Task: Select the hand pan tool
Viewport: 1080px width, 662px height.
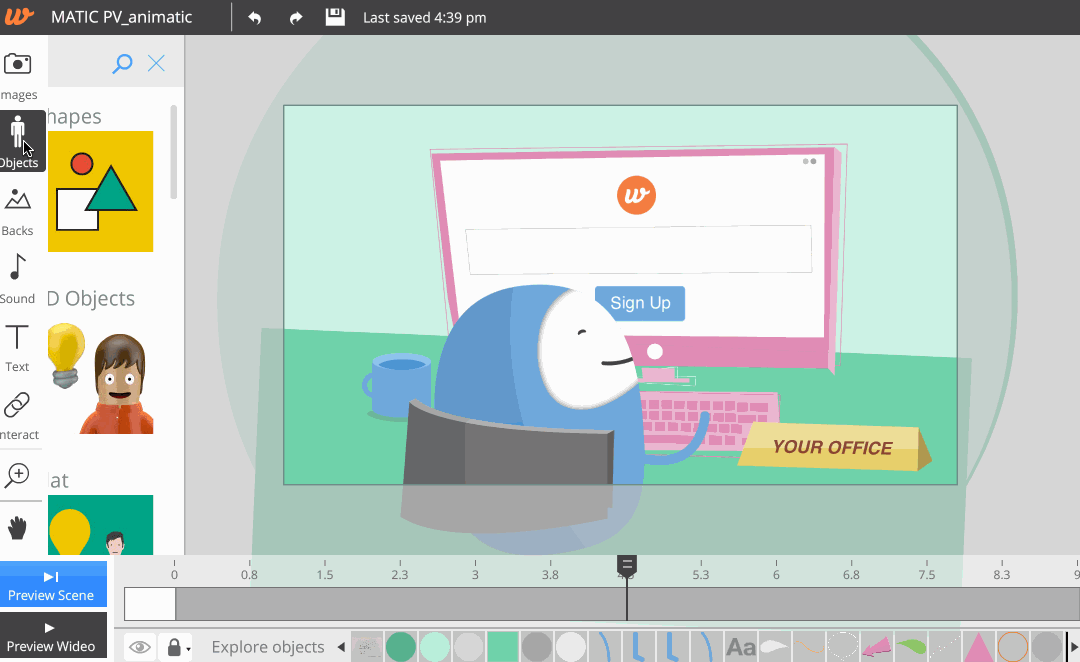Action: tap(17, 529)
